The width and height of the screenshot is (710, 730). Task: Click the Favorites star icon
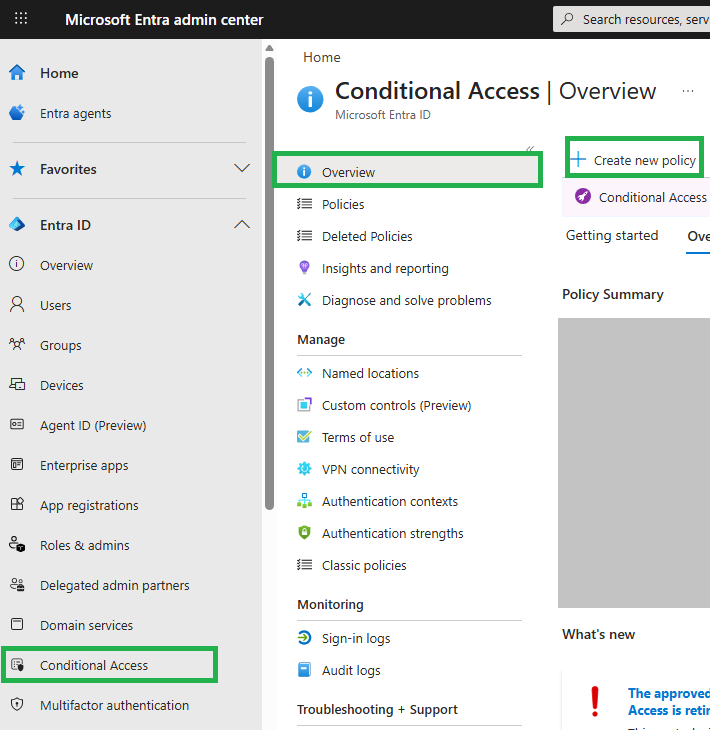pyautogui.click(x=17, y=169)
